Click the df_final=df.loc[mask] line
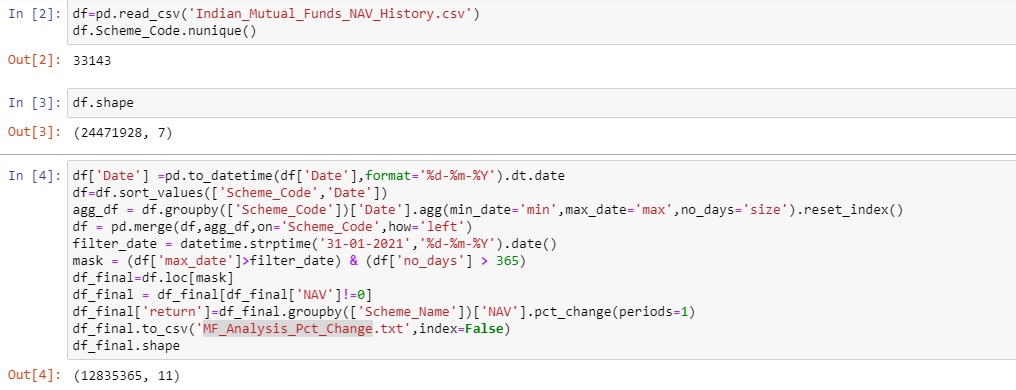Image resolution: width=1016 pixels, height=390 pixels. point(152,278)
